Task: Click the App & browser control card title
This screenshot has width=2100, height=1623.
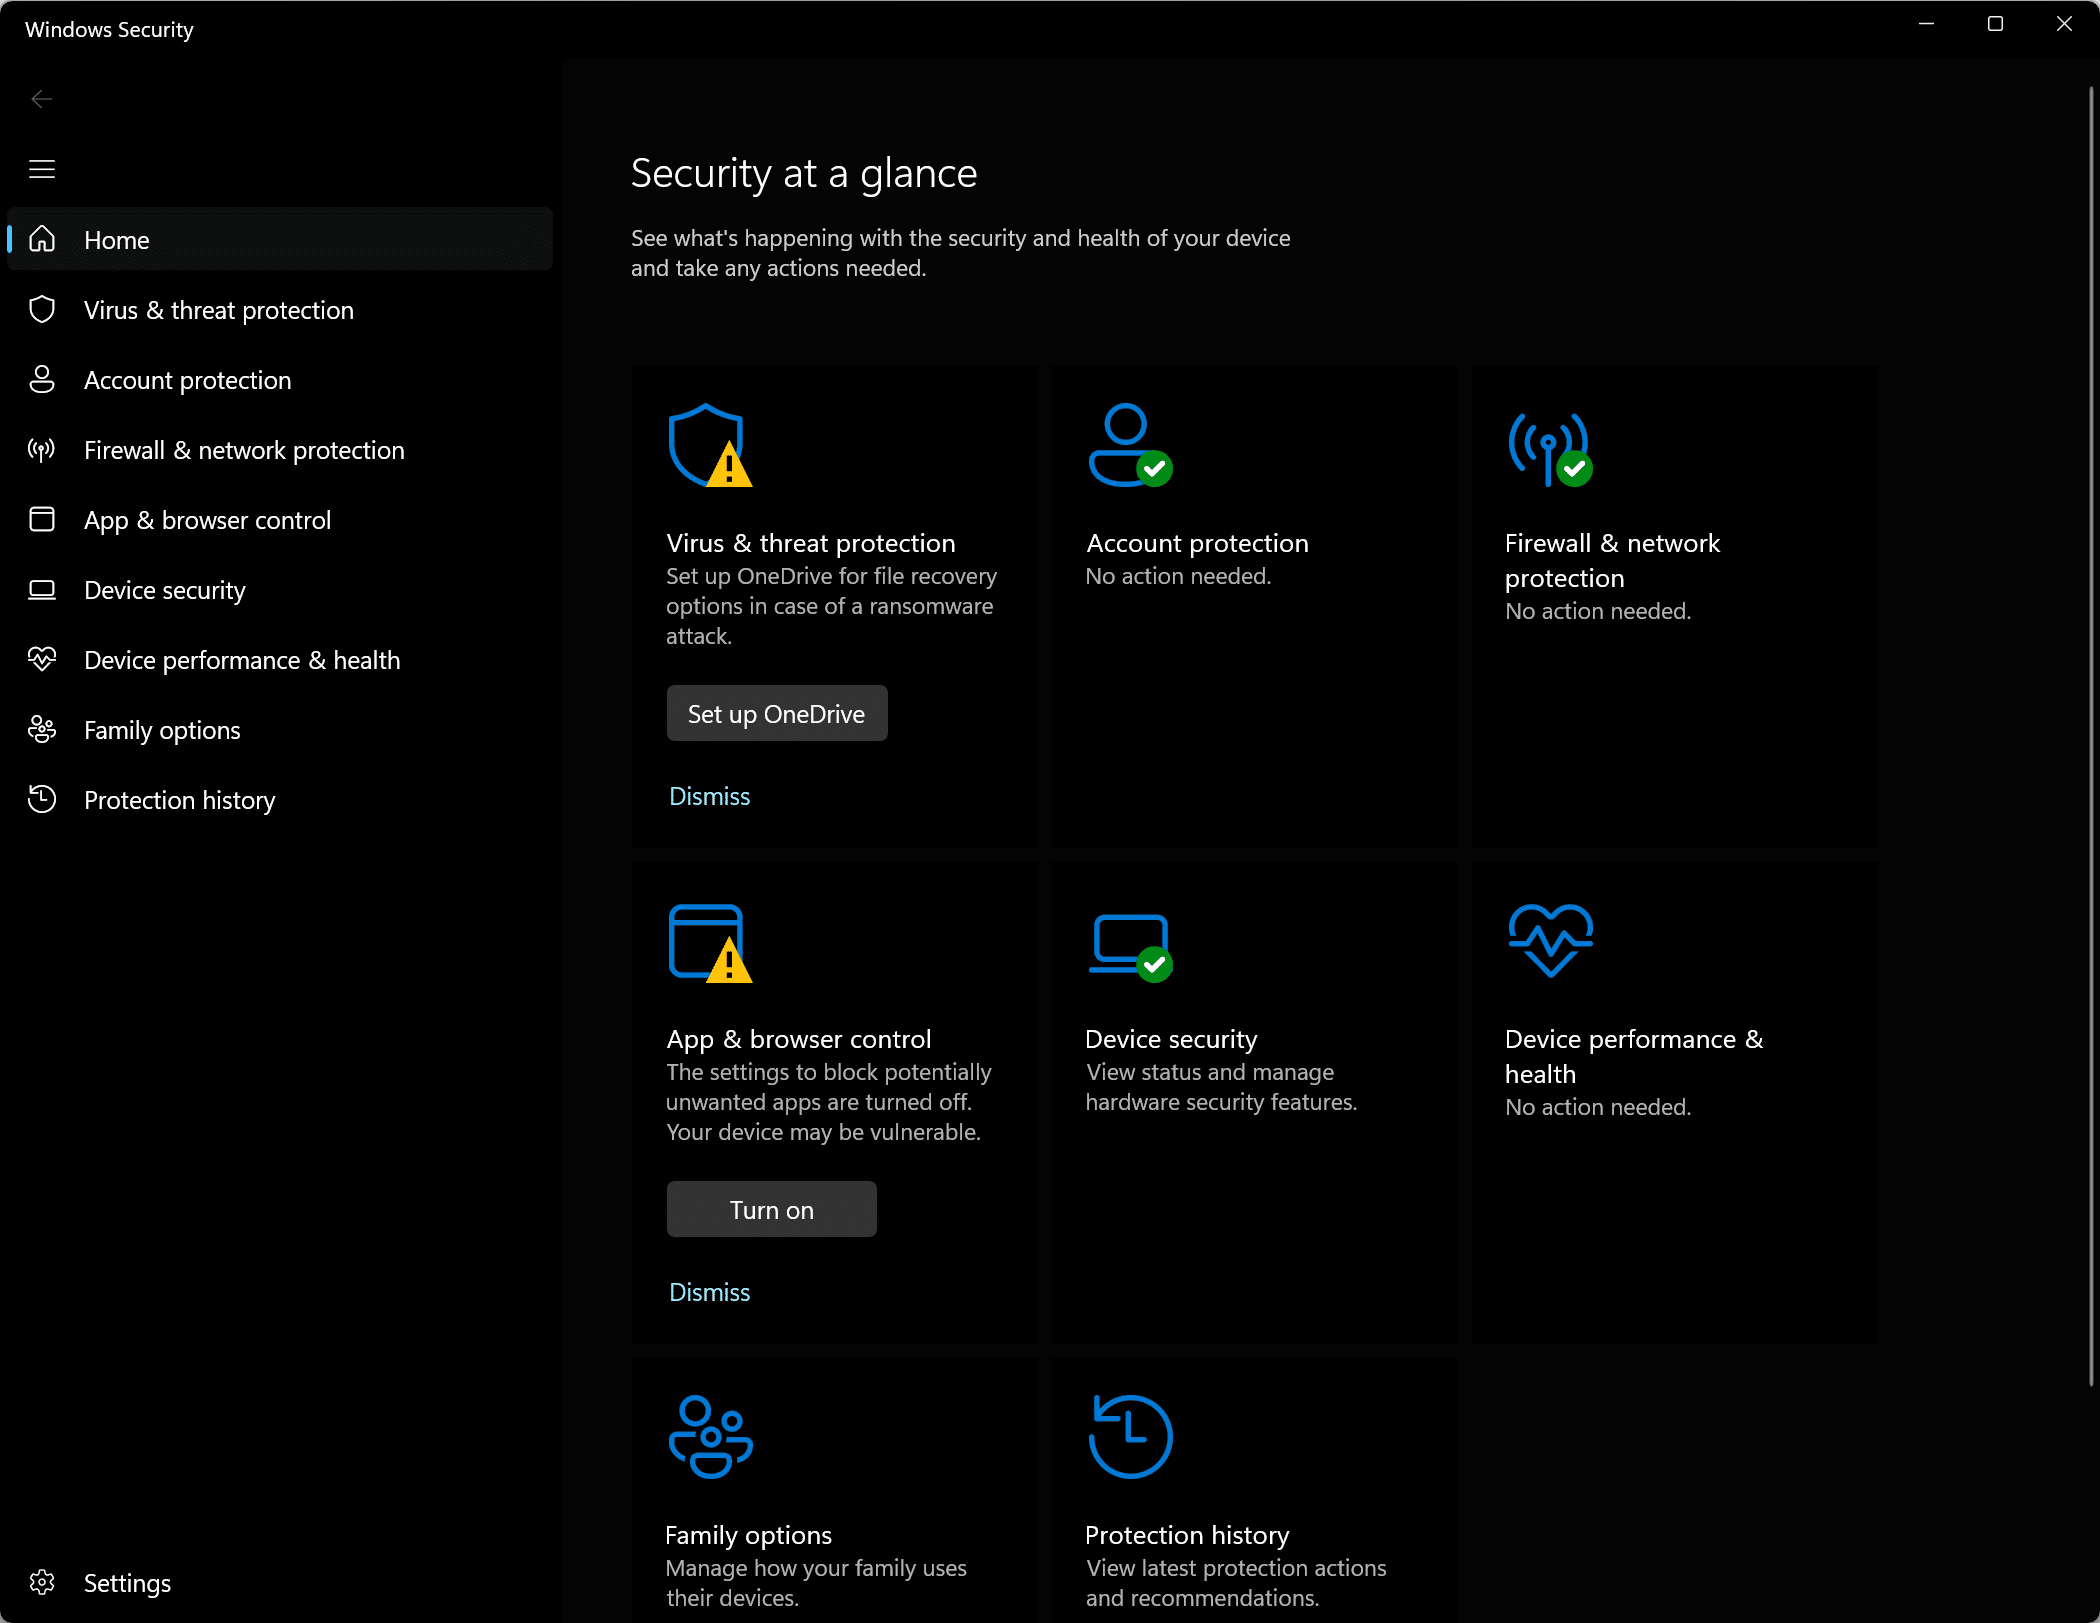Action: pyautogui.click(x=798, y=1039)
